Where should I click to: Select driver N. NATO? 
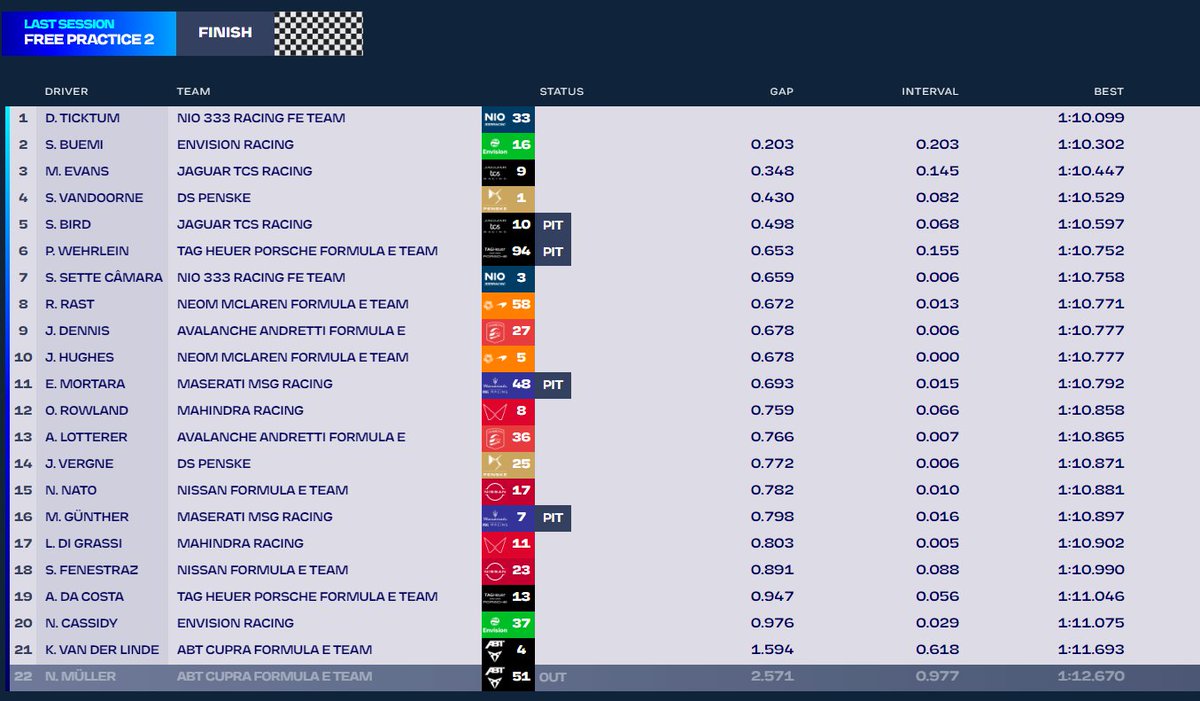click(x=71, y=490)
